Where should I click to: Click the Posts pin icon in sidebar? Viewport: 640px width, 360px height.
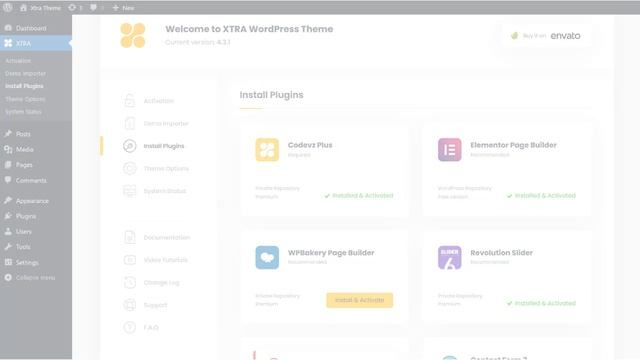(8, 133)
